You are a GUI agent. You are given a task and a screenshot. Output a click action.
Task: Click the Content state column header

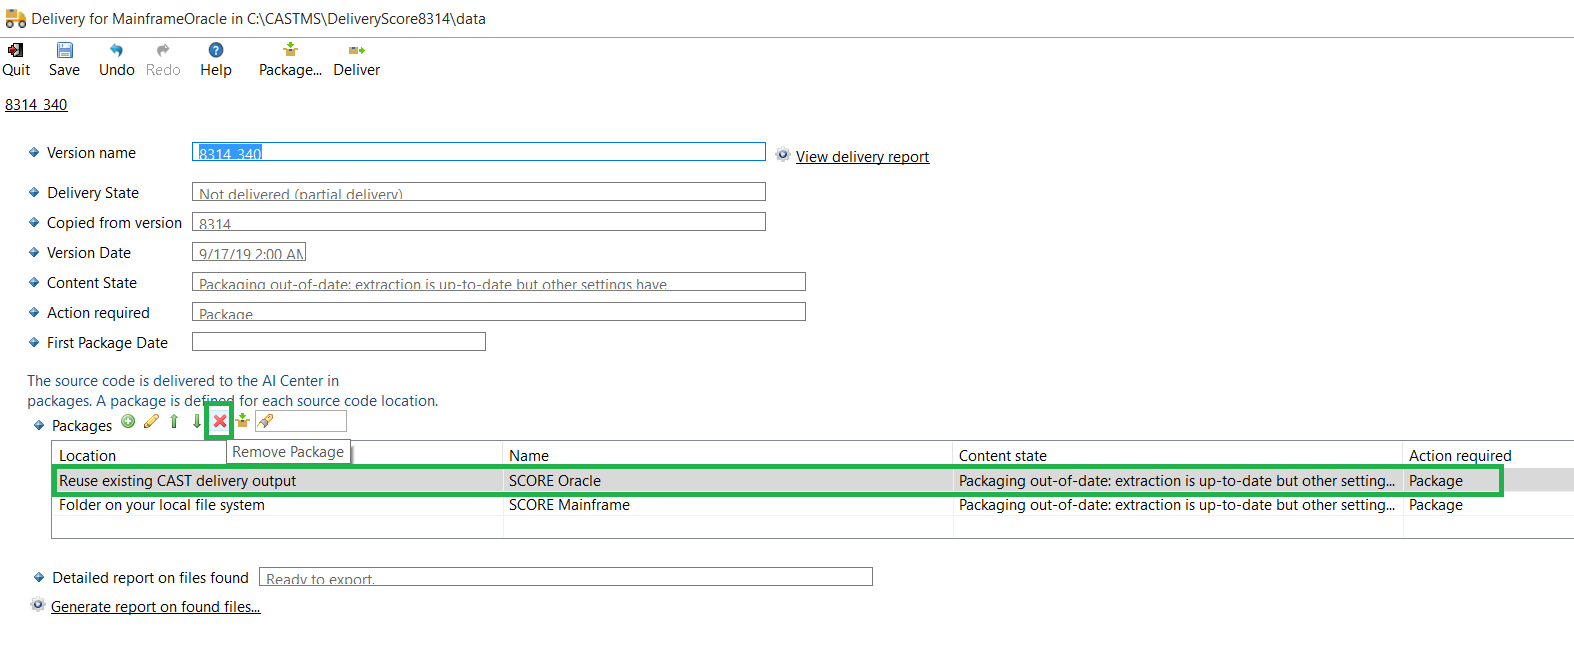1002,456
